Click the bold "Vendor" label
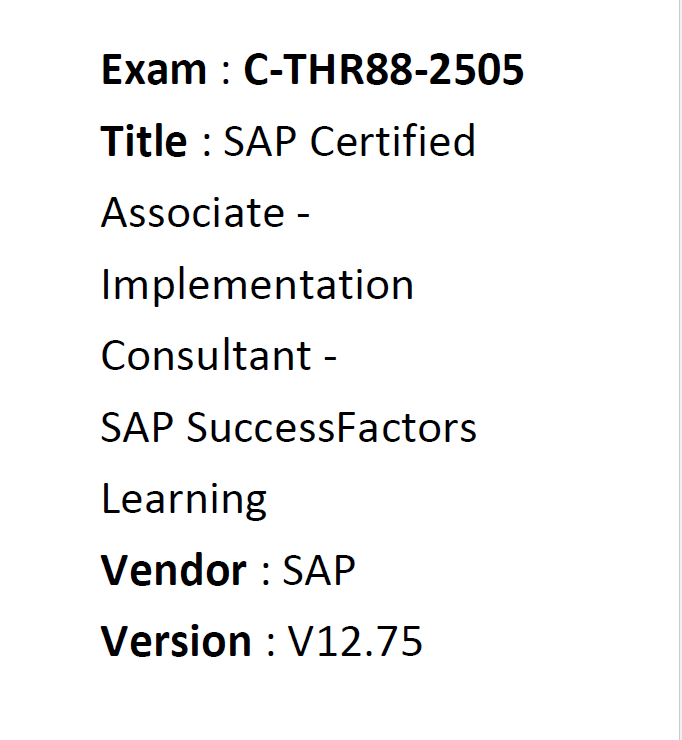682x740 pixels. 174,571
